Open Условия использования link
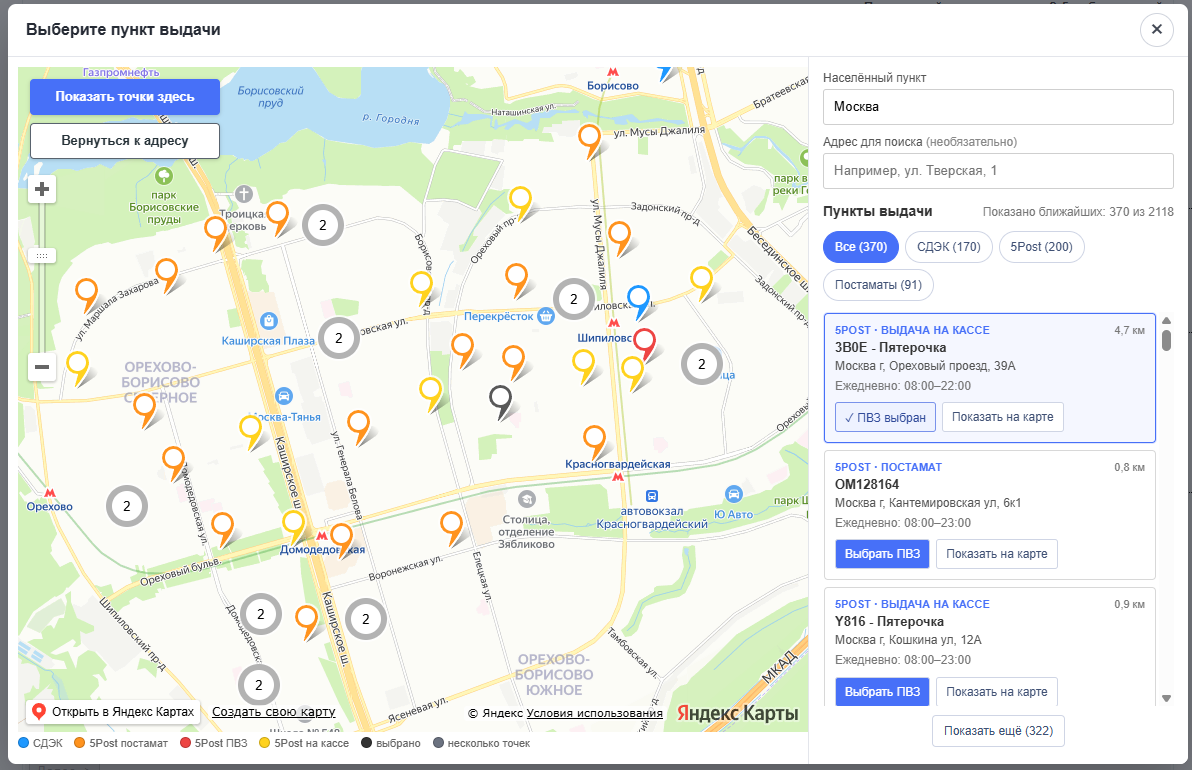 pos(594,714)
